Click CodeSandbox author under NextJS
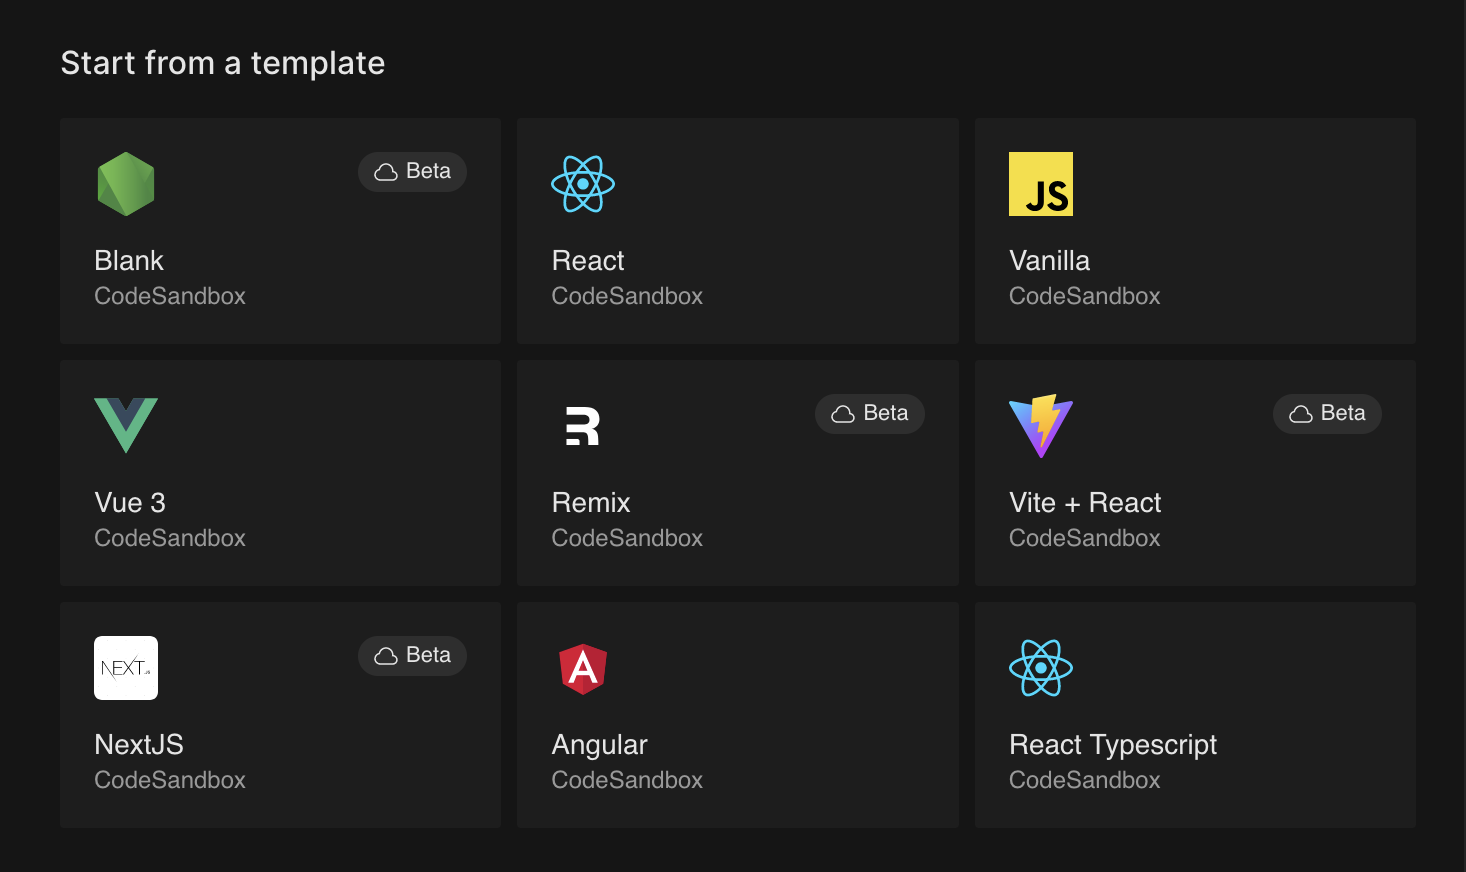The image size is (1466, 872). [170, 780]
